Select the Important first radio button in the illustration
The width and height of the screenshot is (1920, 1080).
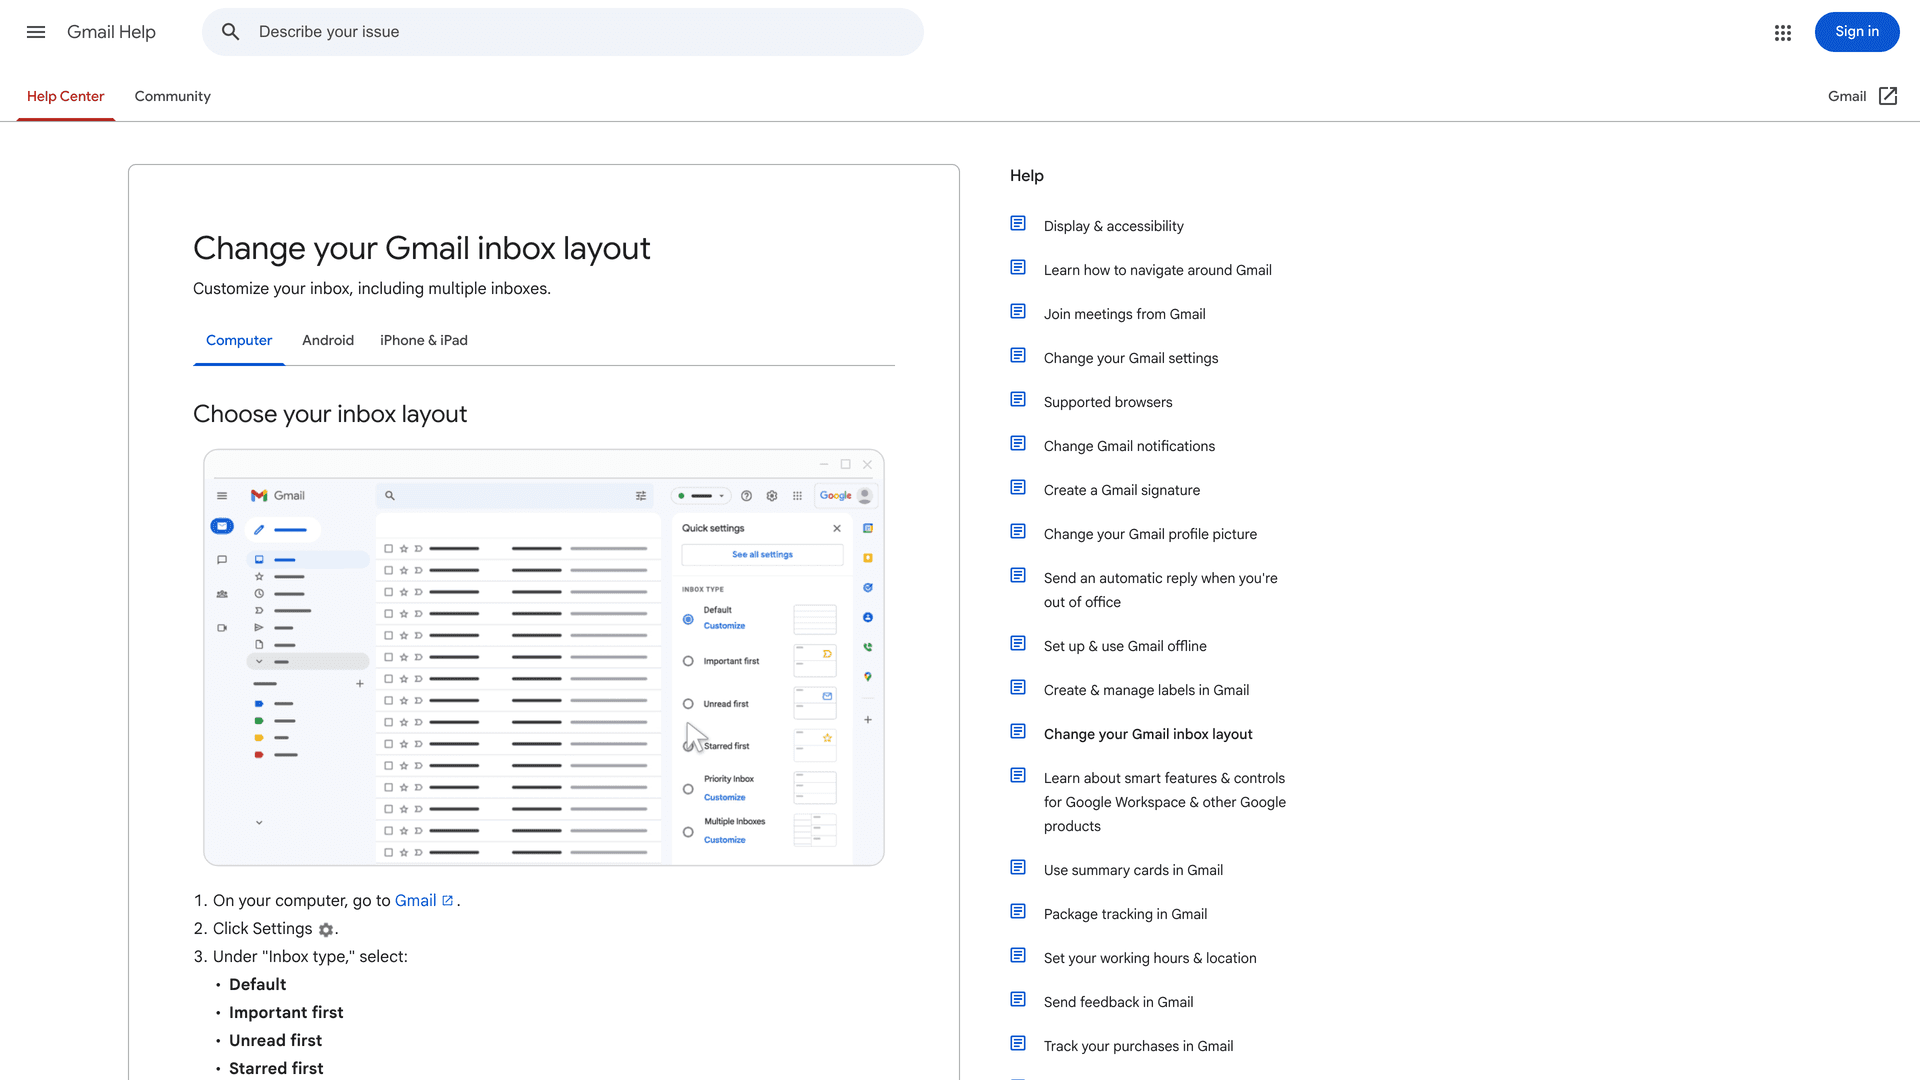(x=688, y=661)
